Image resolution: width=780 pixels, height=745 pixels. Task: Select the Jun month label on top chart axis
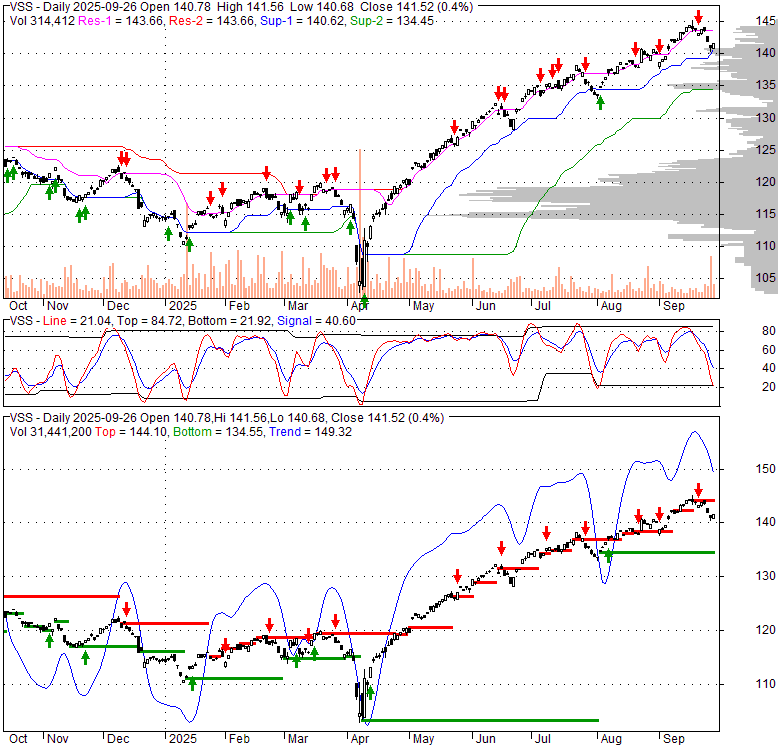(x=486, y=306)
